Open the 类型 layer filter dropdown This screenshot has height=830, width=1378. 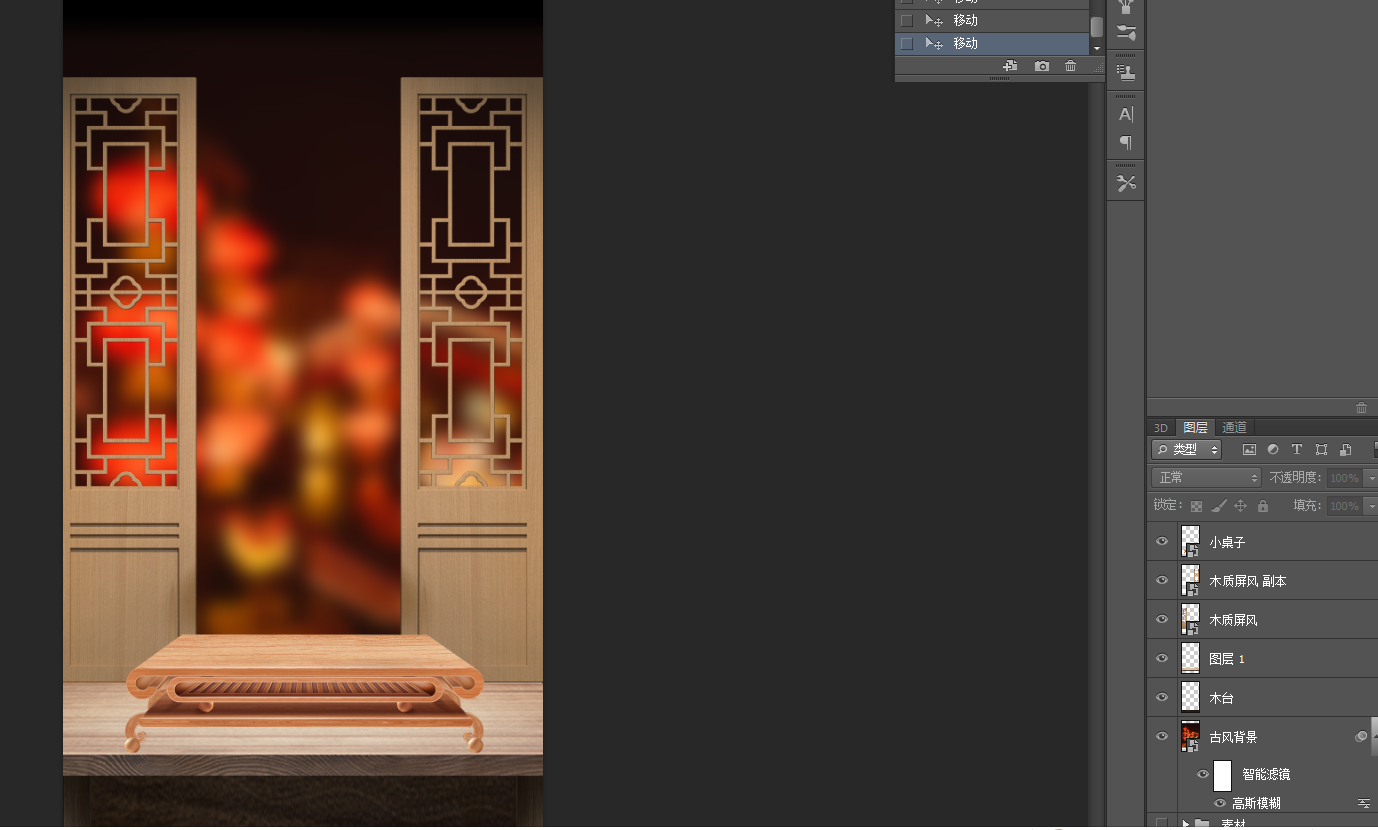1186,450
